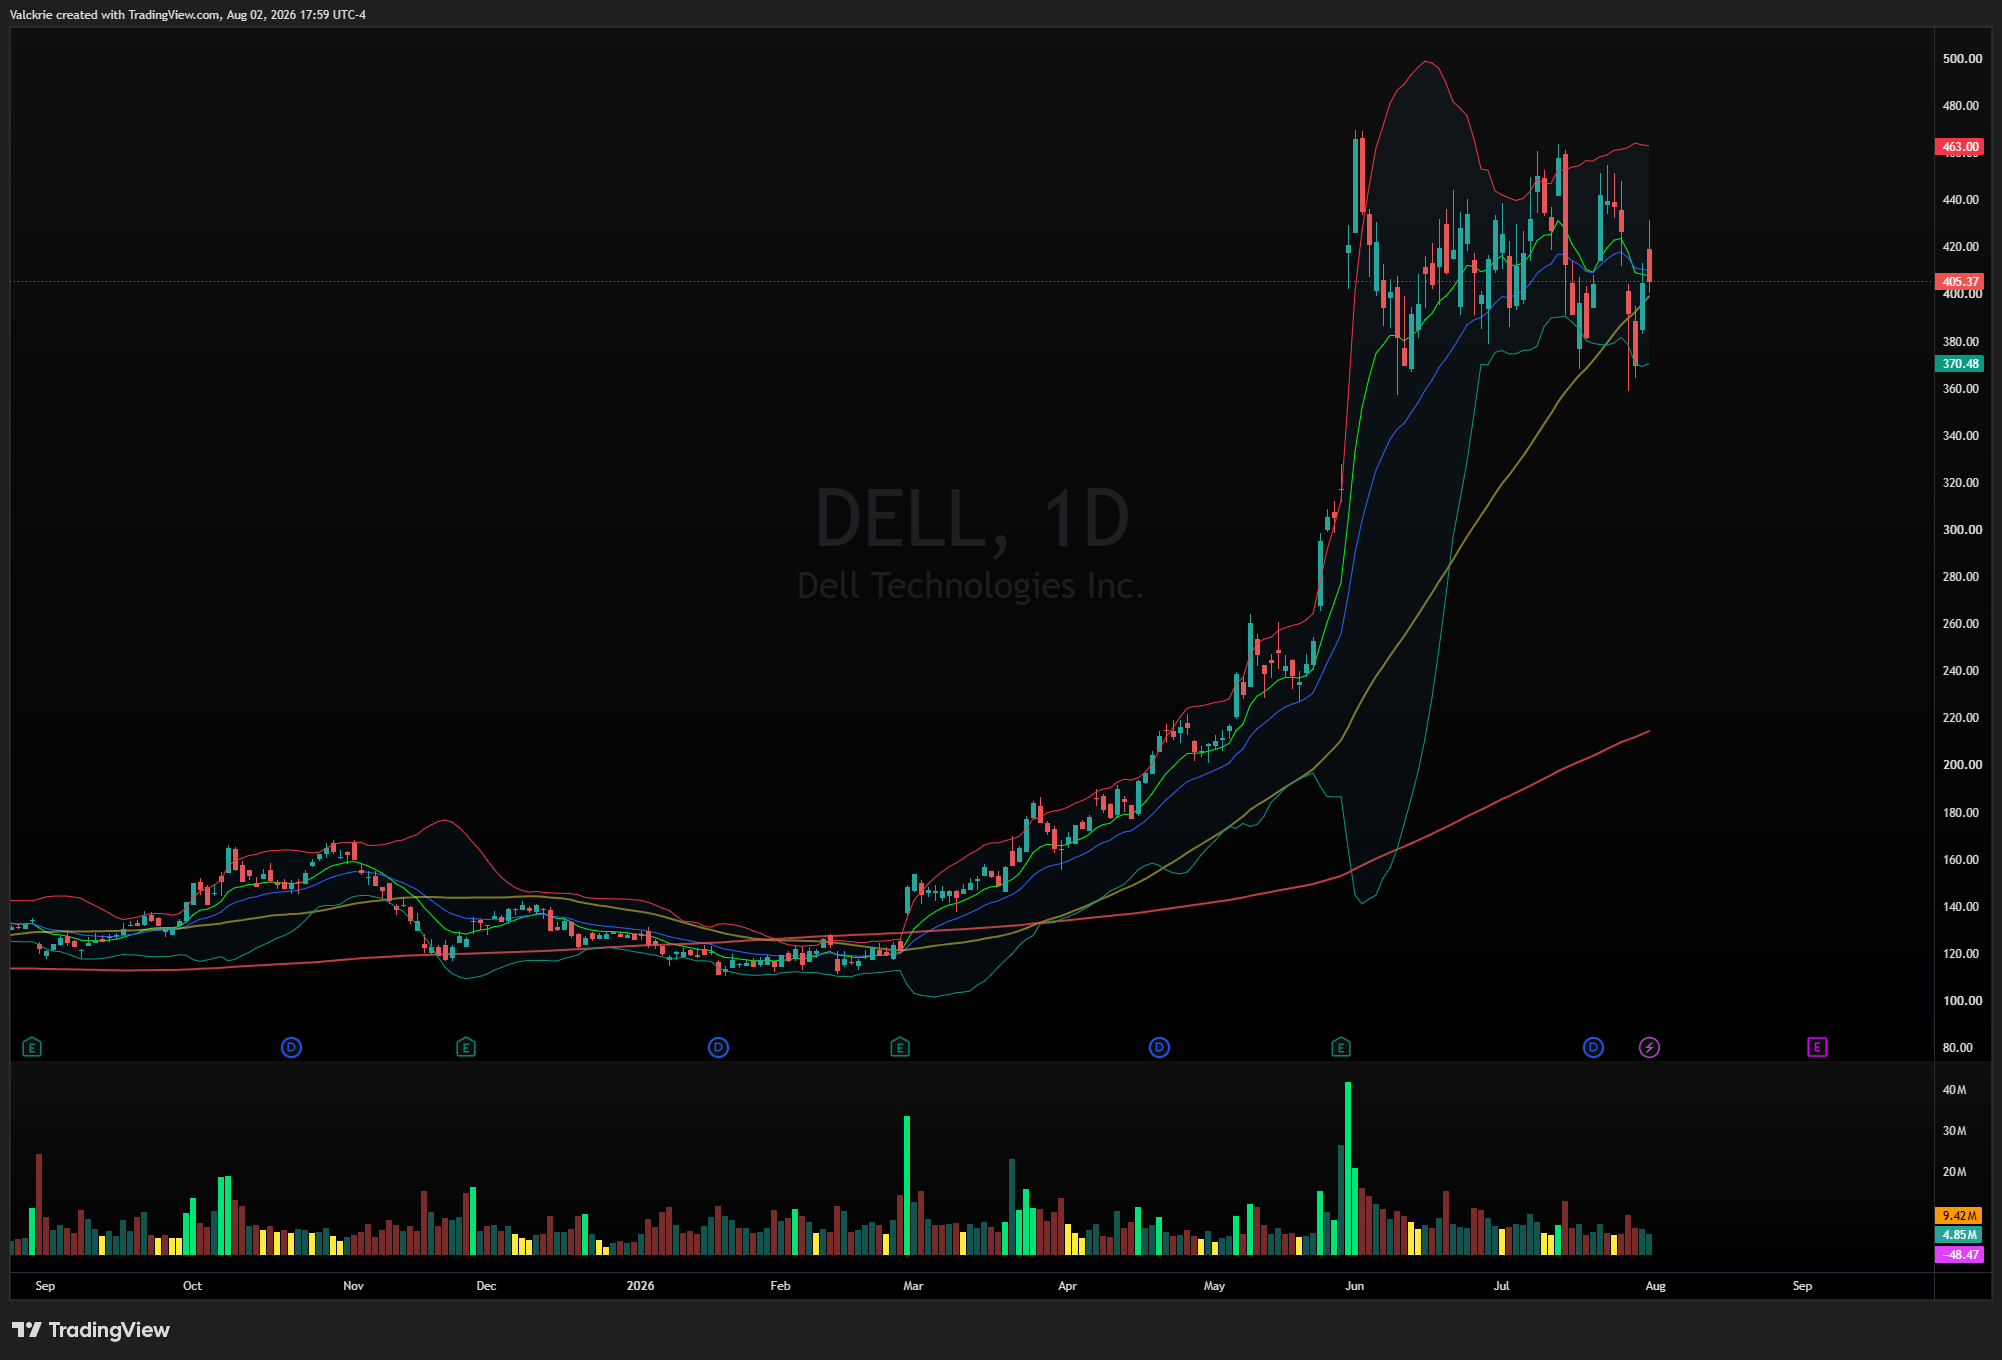Click the Aug label on the time axis
2002x1360 pixels.
(x=1655, y=1286)
